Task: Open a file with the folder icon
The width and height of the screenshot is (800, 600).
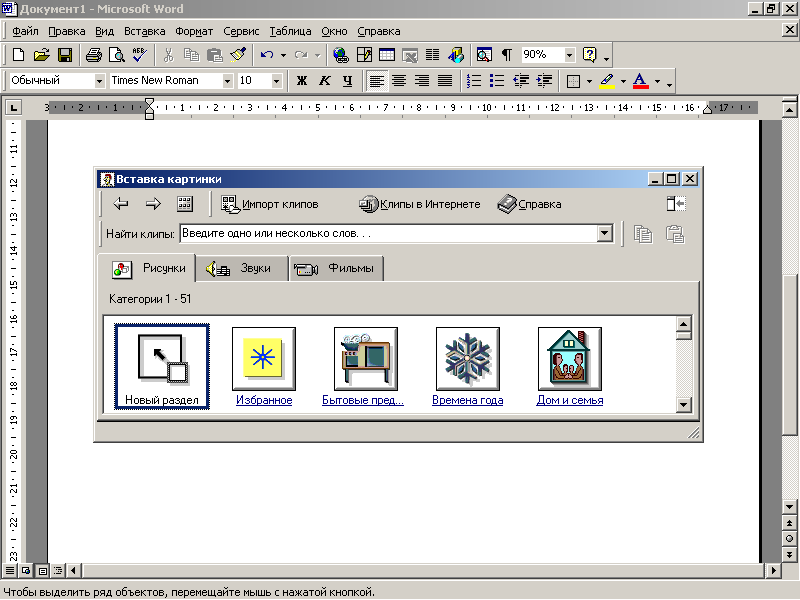Action: pos(42,55)
